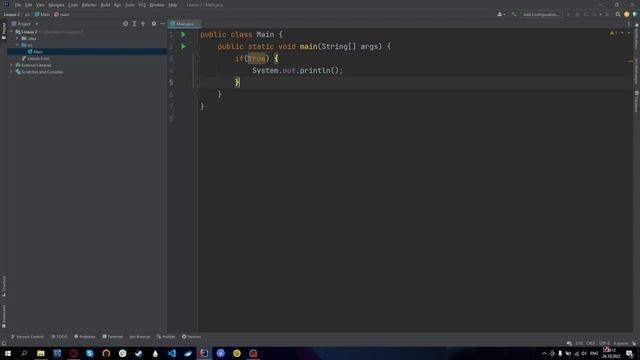Toggle the Project side tab
This screenshot has height=360, width=640.
pyautogui.click(x=4, y=31)
